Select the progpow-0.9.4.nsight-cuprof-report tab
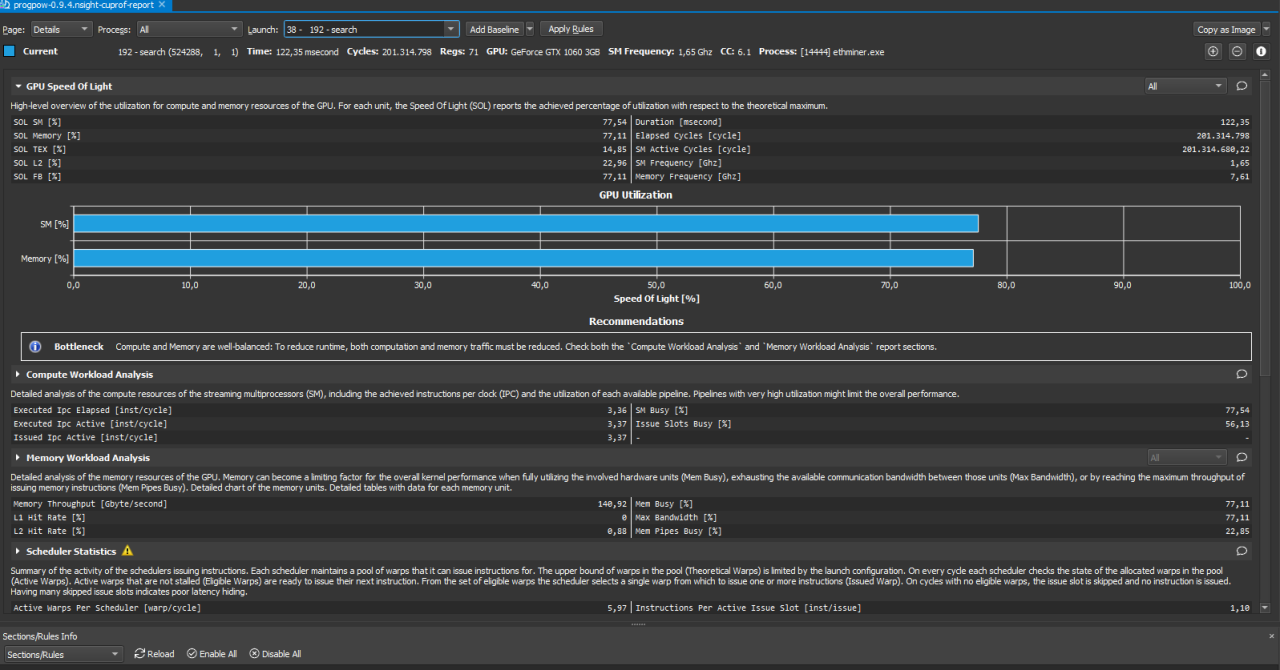 [x=82, y=5]
